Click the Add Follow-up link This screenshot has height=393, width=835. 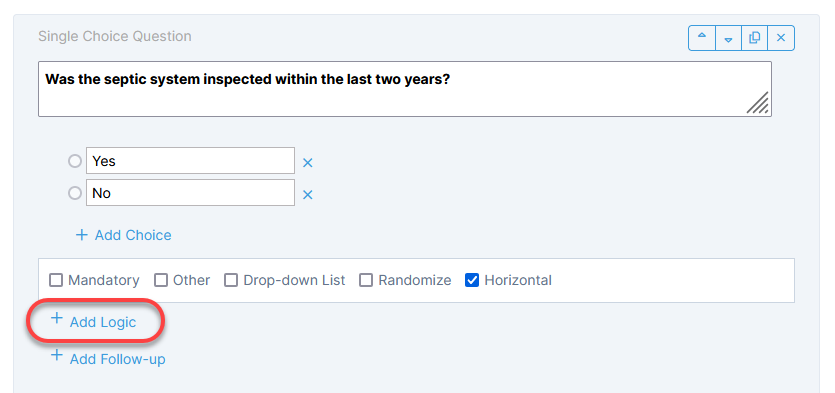tap(118, 359)
